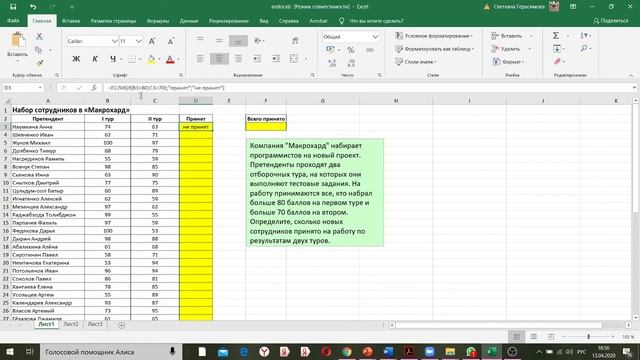Align text to right
Image resolution: width=640 pixels, height=360 pixels.
[x=238, y=59]
